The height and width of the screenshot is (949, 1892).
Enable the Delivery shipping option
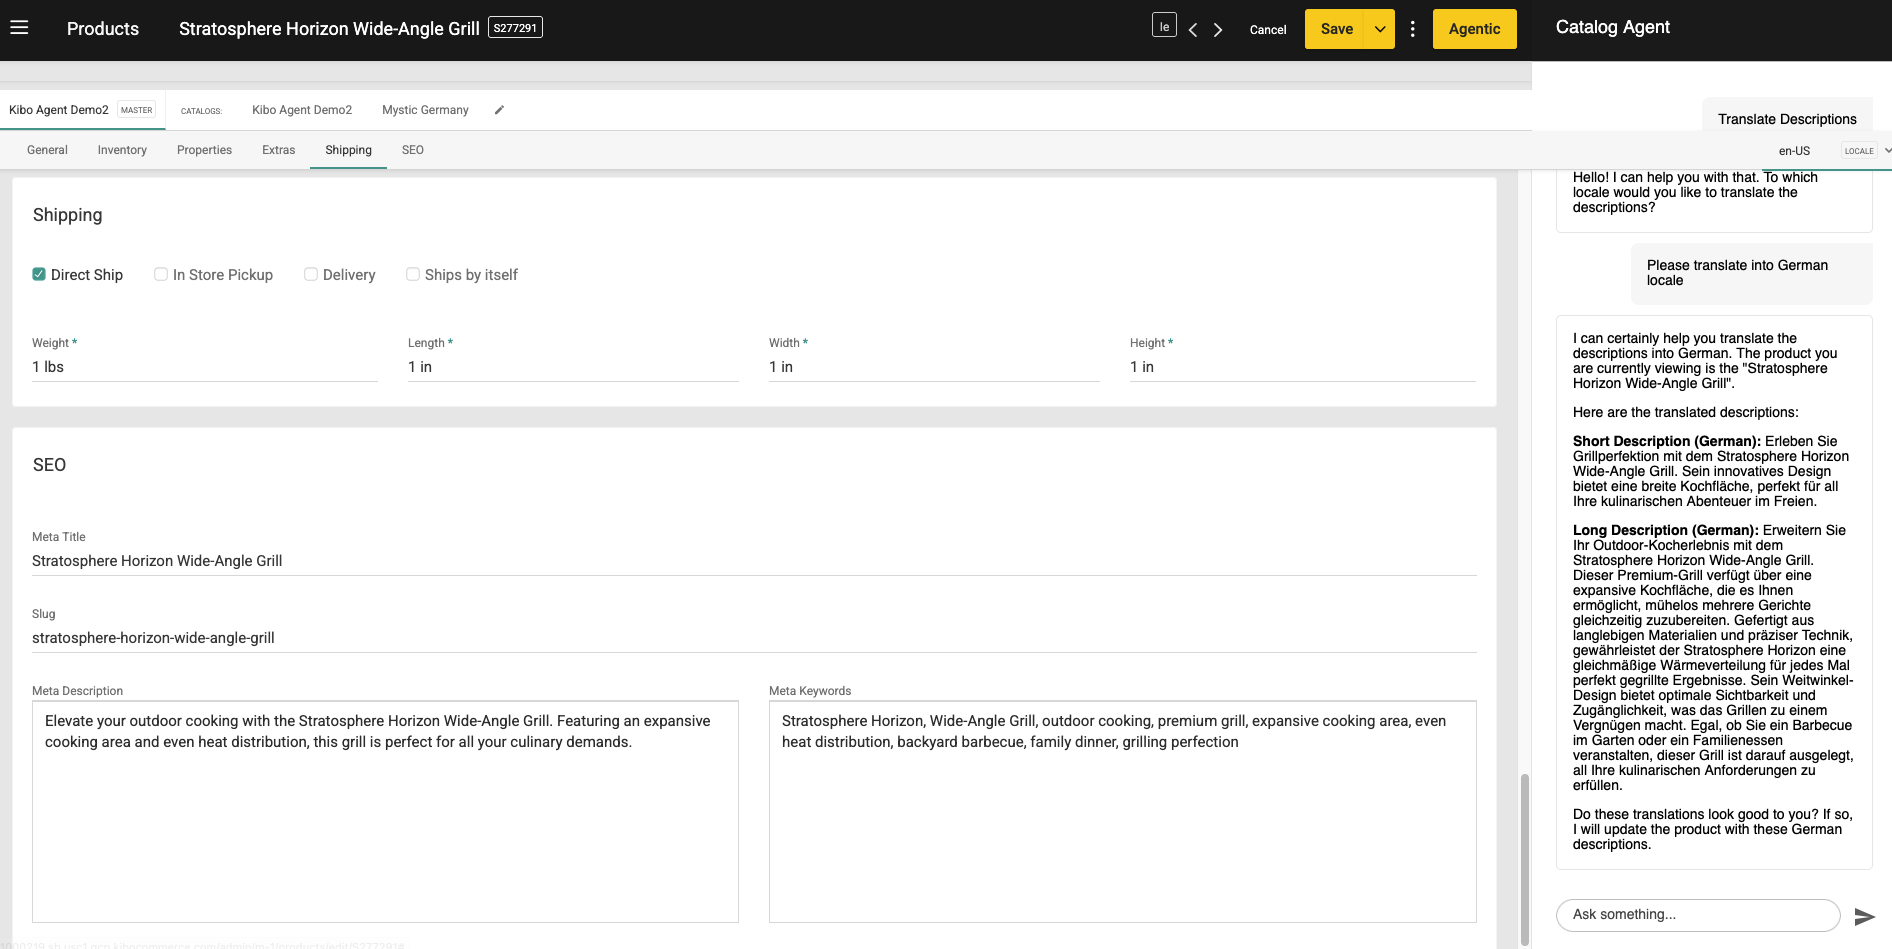[x=310, y=274]
